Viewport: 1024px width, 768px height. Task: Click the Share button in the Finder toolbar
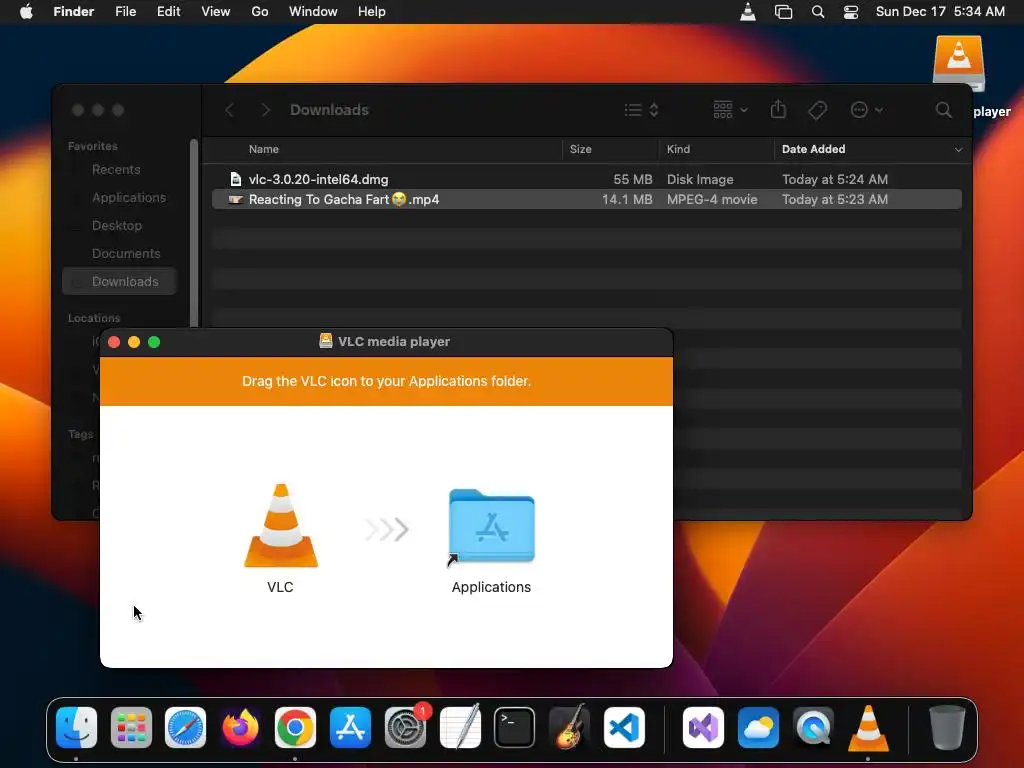point(778,109)
